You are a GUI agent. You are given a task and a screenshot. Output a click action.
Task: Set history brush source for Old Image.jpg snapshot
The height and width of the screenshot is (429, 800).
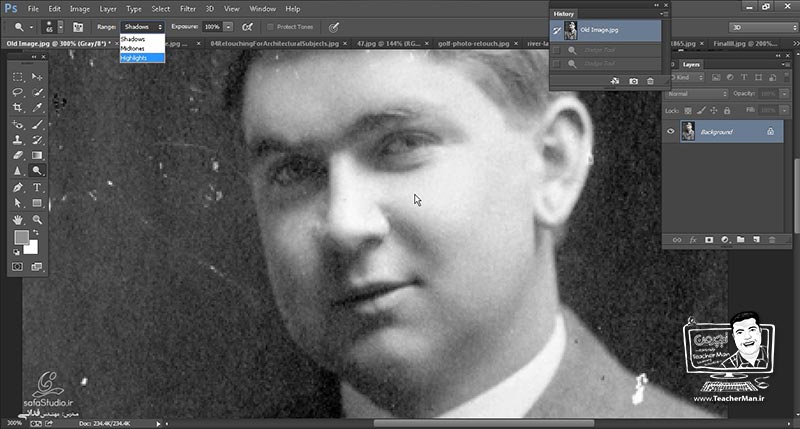557,31
